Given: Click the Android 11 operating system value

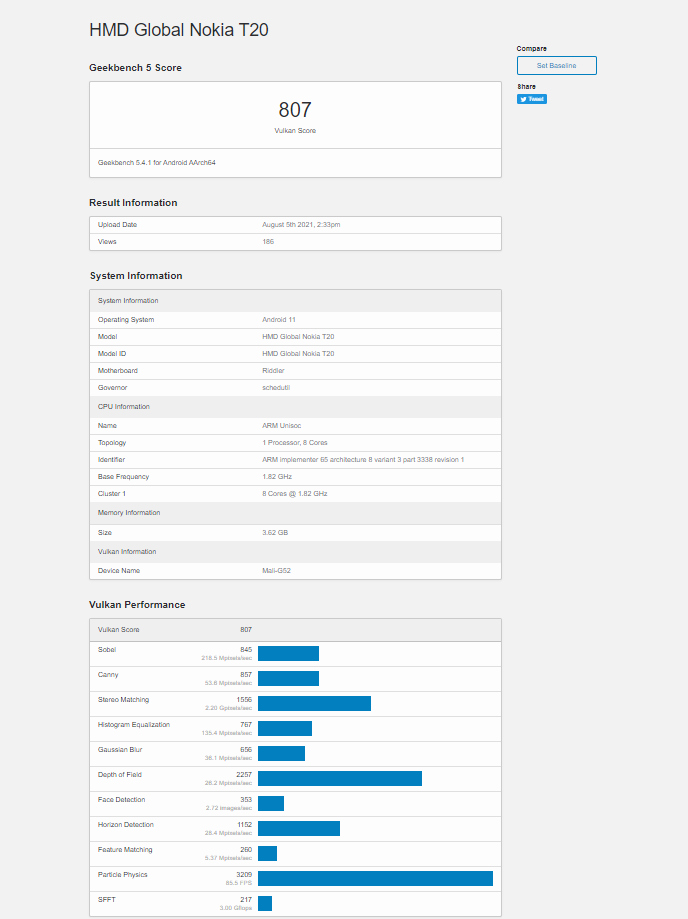Looking at the screenshot, I should pos(279,320).
